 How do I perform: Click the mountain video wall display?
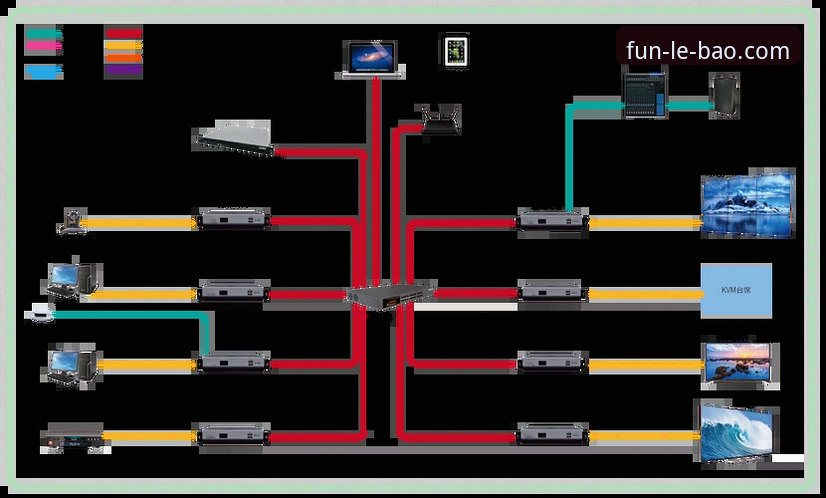(748, 203)
